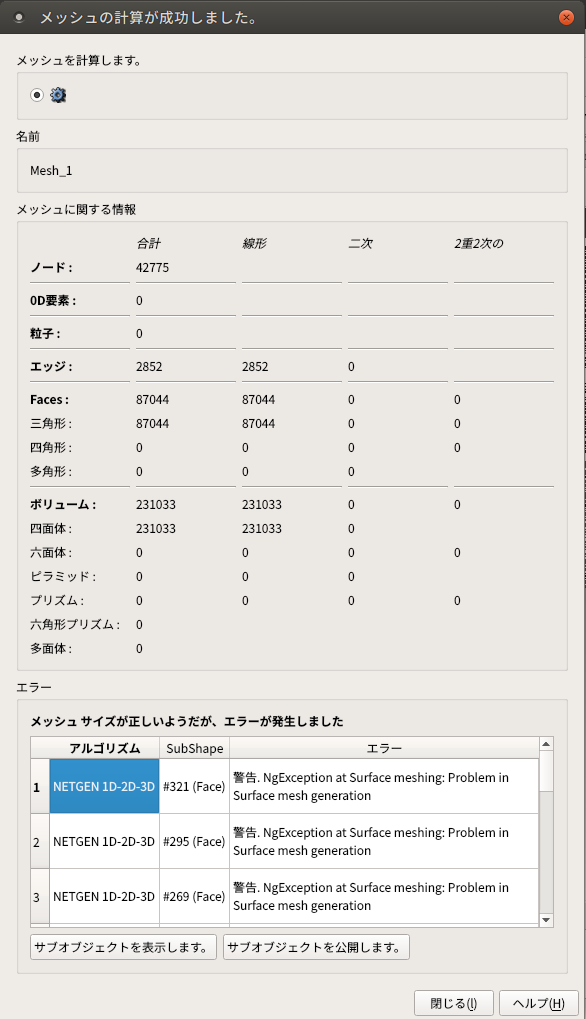The width and height of the screenshot is (586, 1019).
Task: Click row header number 1
Action: (40, 786)
